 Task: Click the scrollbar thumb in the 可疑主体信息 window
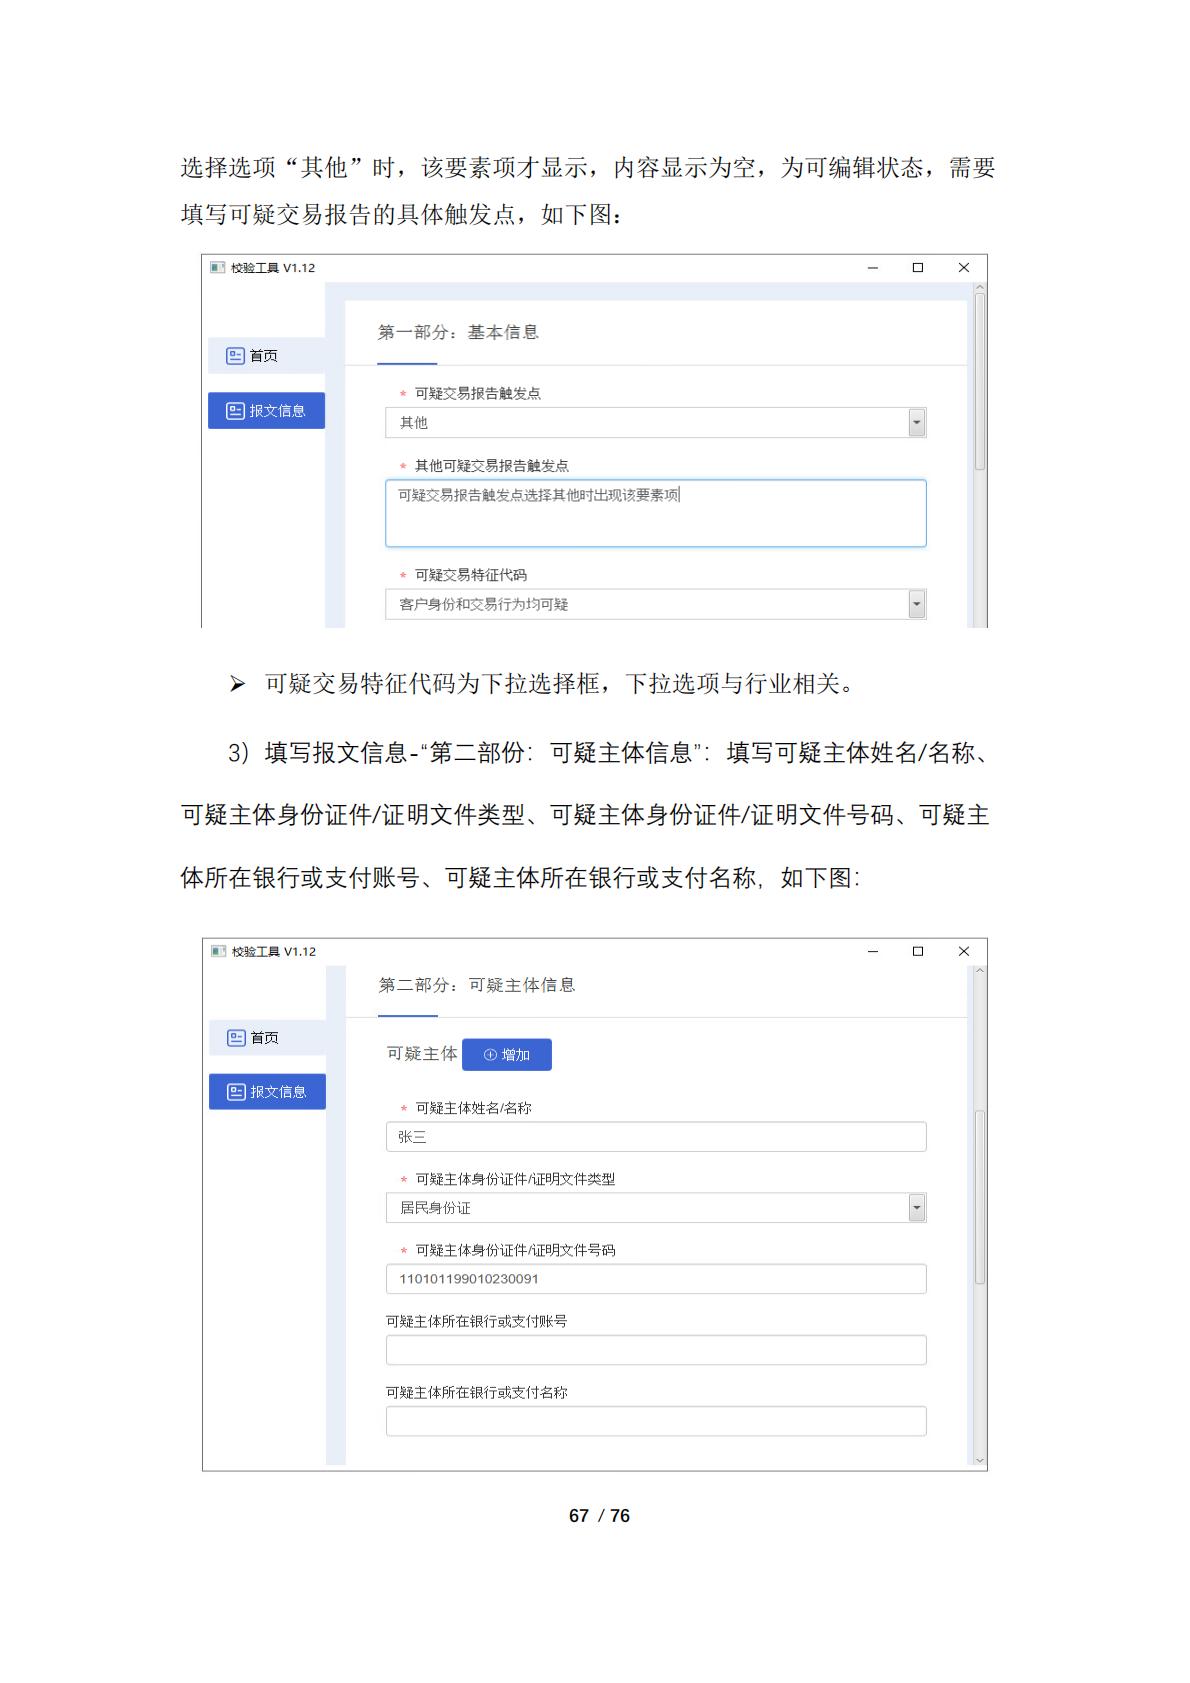979,1195
